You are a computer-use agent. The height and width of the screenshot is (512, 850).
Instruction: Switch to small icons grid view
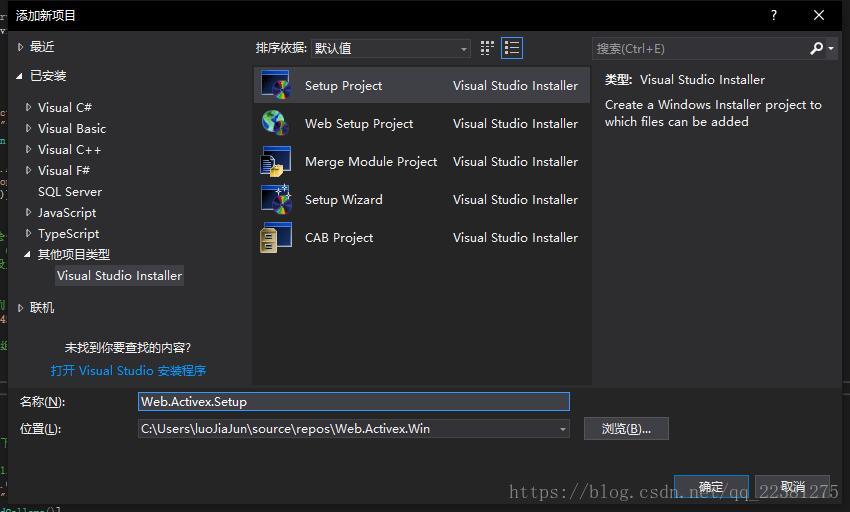487,48
